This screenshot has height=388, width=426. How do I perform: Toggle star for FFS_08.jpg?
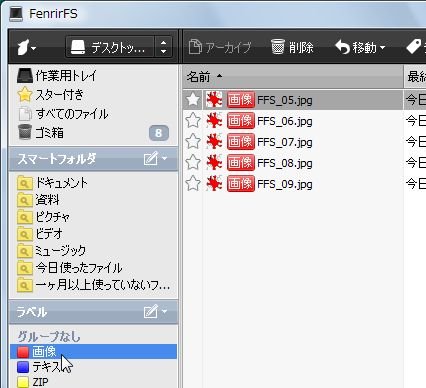click(x=193, y=163)
